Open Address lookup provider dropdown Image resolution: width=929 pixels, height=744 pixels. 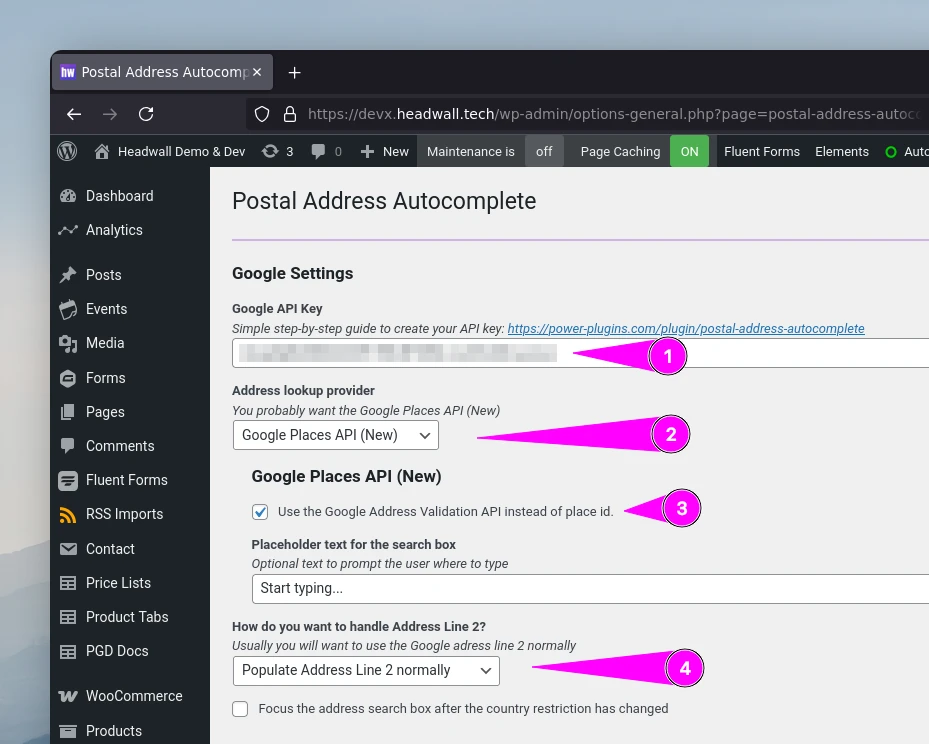pyautogui.click(x=336, y=435)
